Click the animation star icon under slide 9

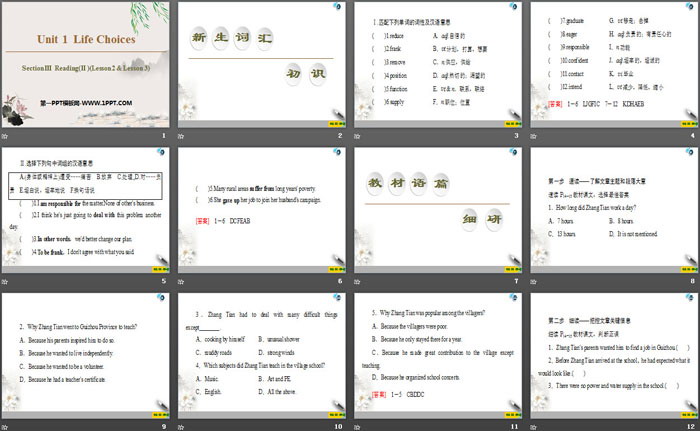click(5, 427)
